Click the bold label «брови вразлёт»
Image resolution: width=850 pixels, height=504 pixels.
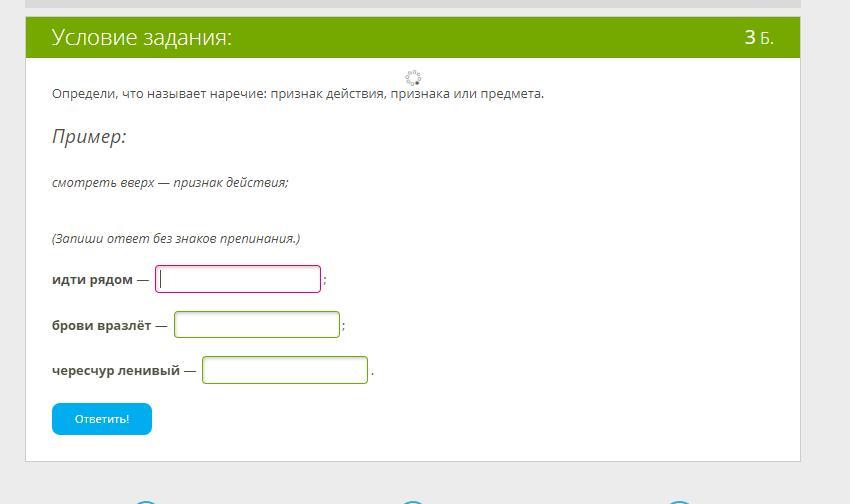(x=101, y=325)
